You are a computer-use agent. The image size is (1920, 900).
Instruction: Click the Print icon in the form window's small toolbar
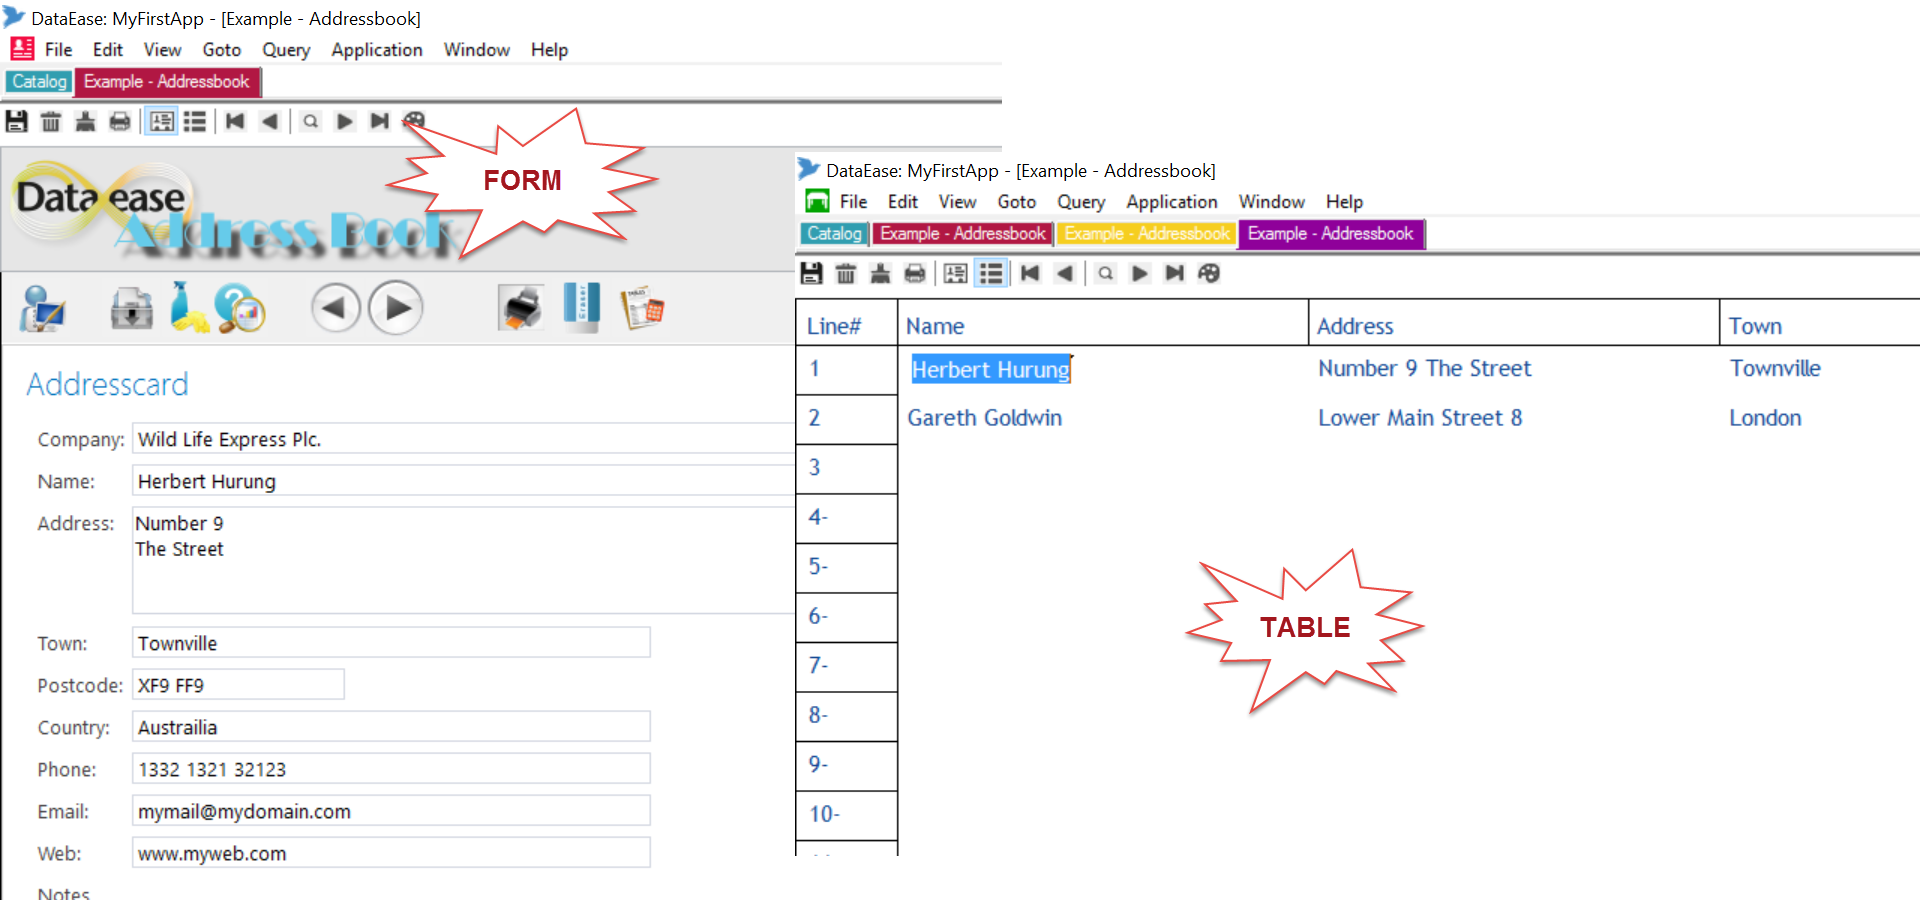[x=120, y=122]
